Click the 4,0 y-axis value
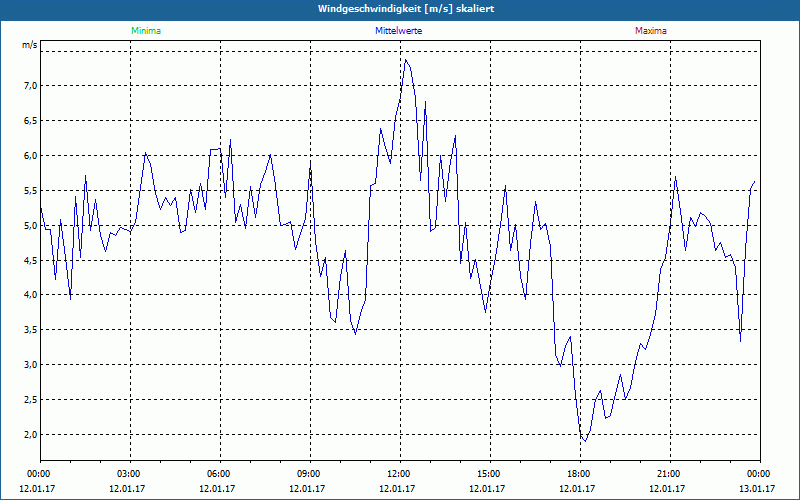 coord(31,295)
